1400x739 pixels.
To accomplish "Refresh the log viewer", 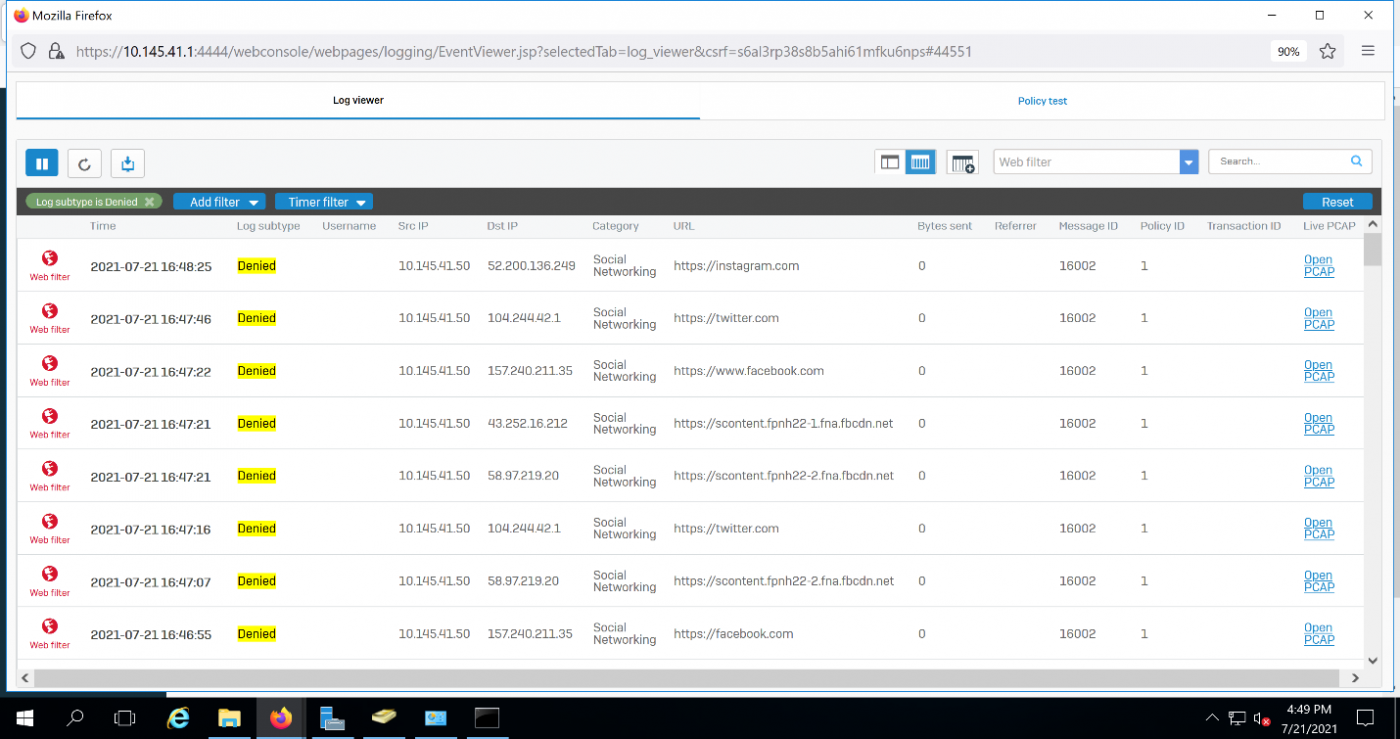I will [84, 162].
